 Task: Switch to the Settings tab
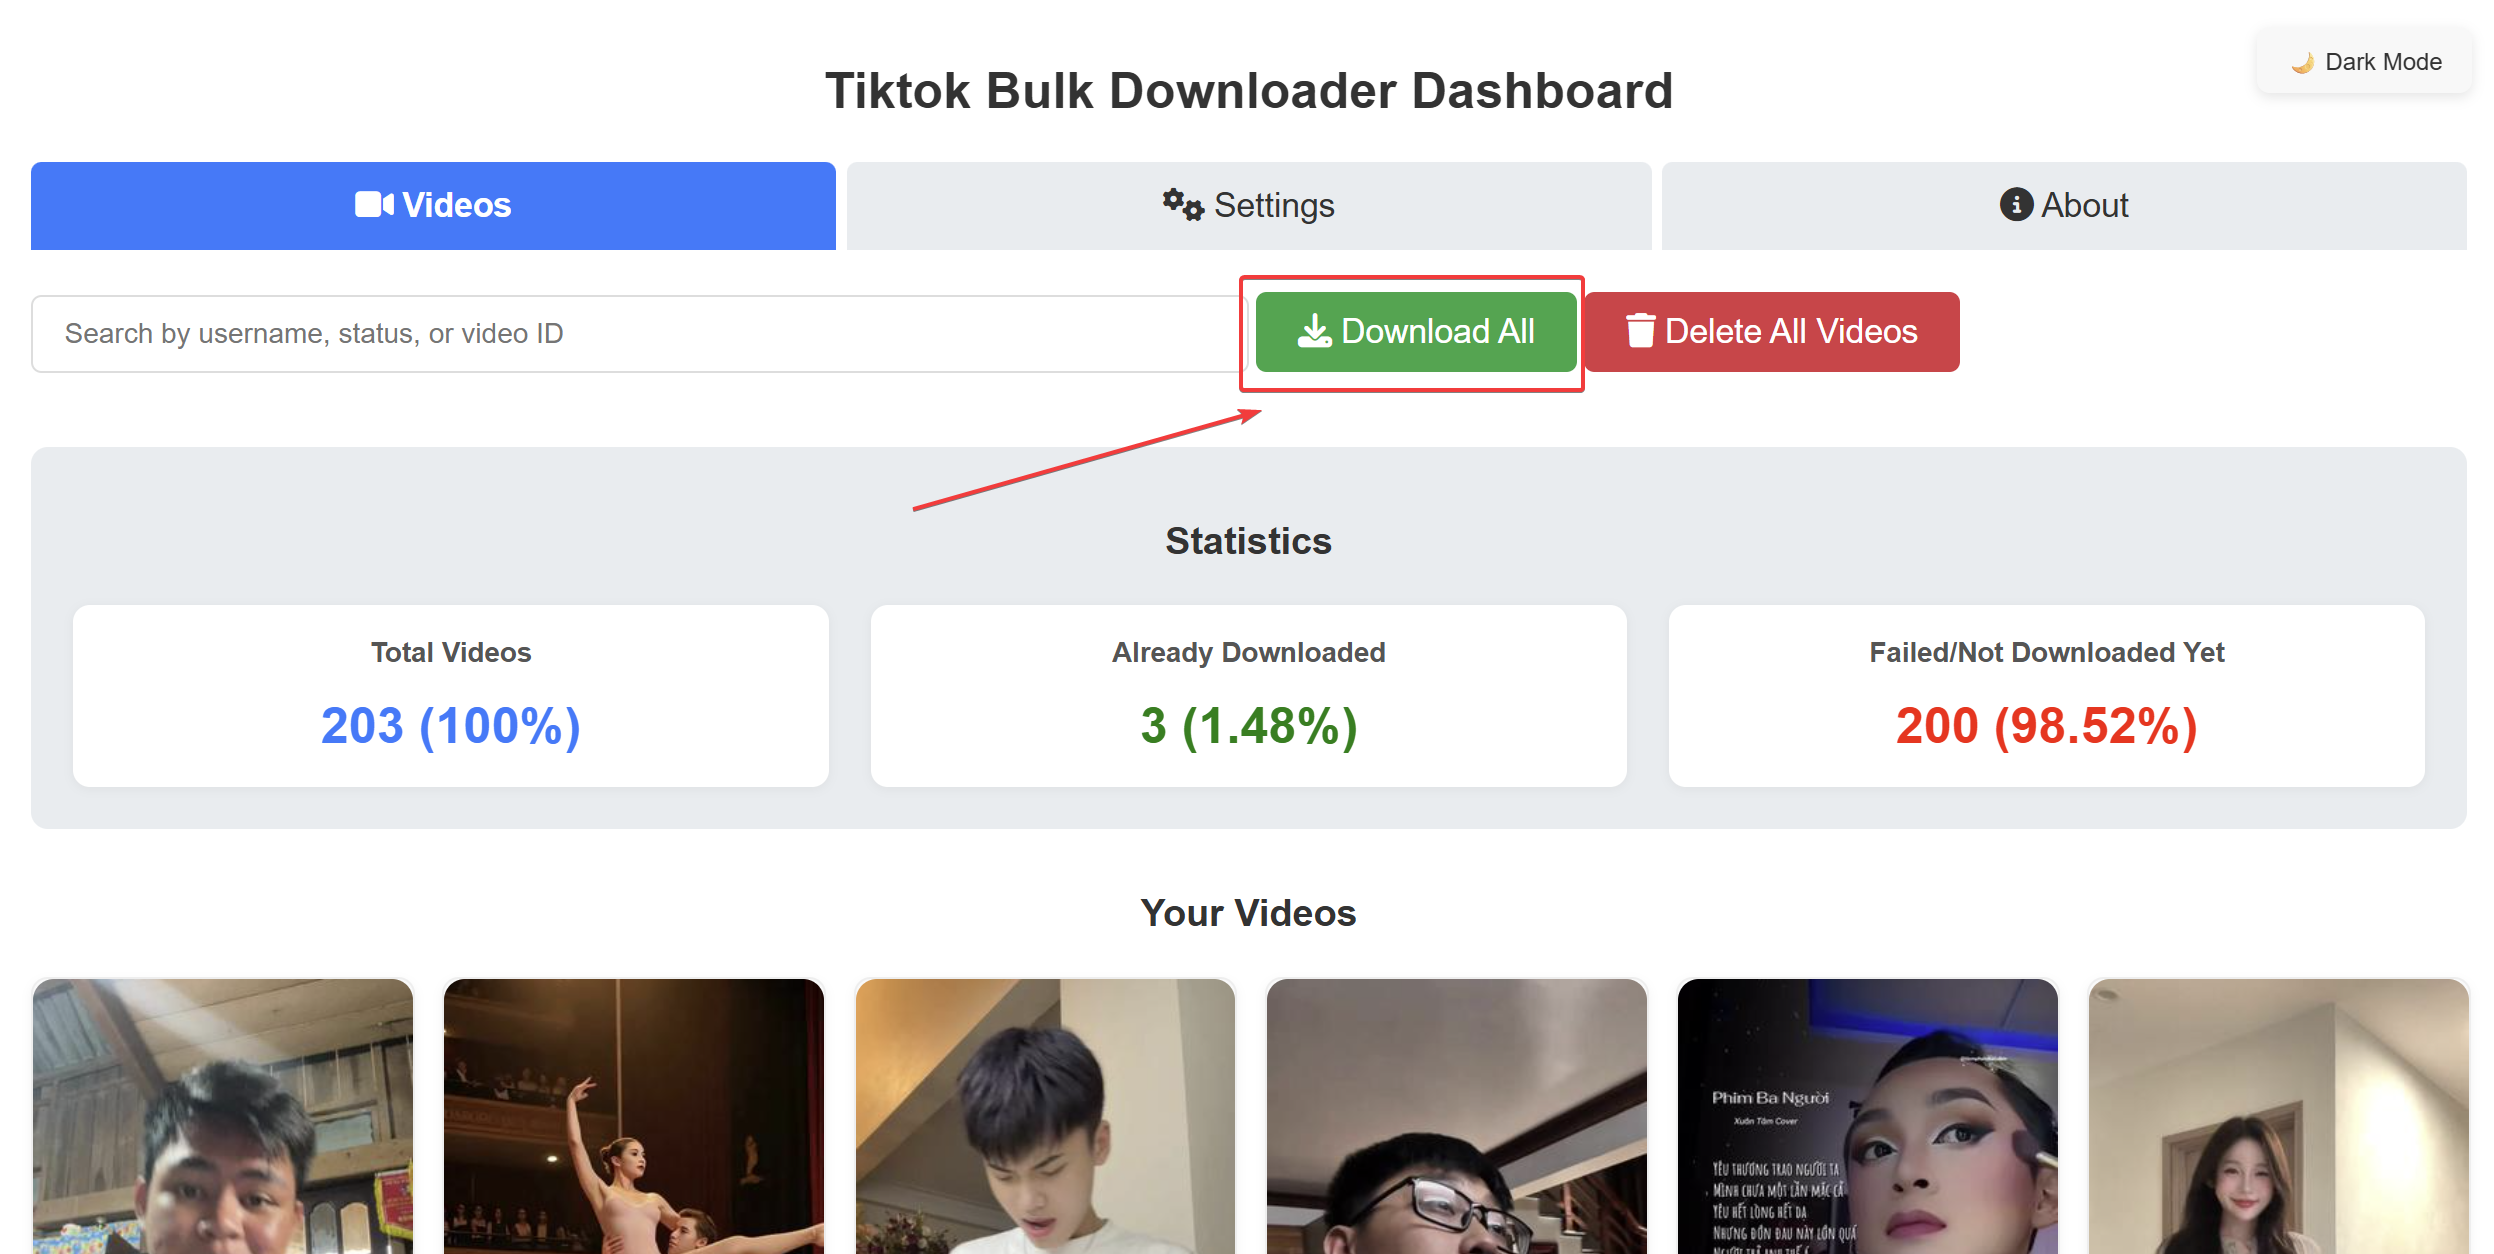[x=1248, y=206]
